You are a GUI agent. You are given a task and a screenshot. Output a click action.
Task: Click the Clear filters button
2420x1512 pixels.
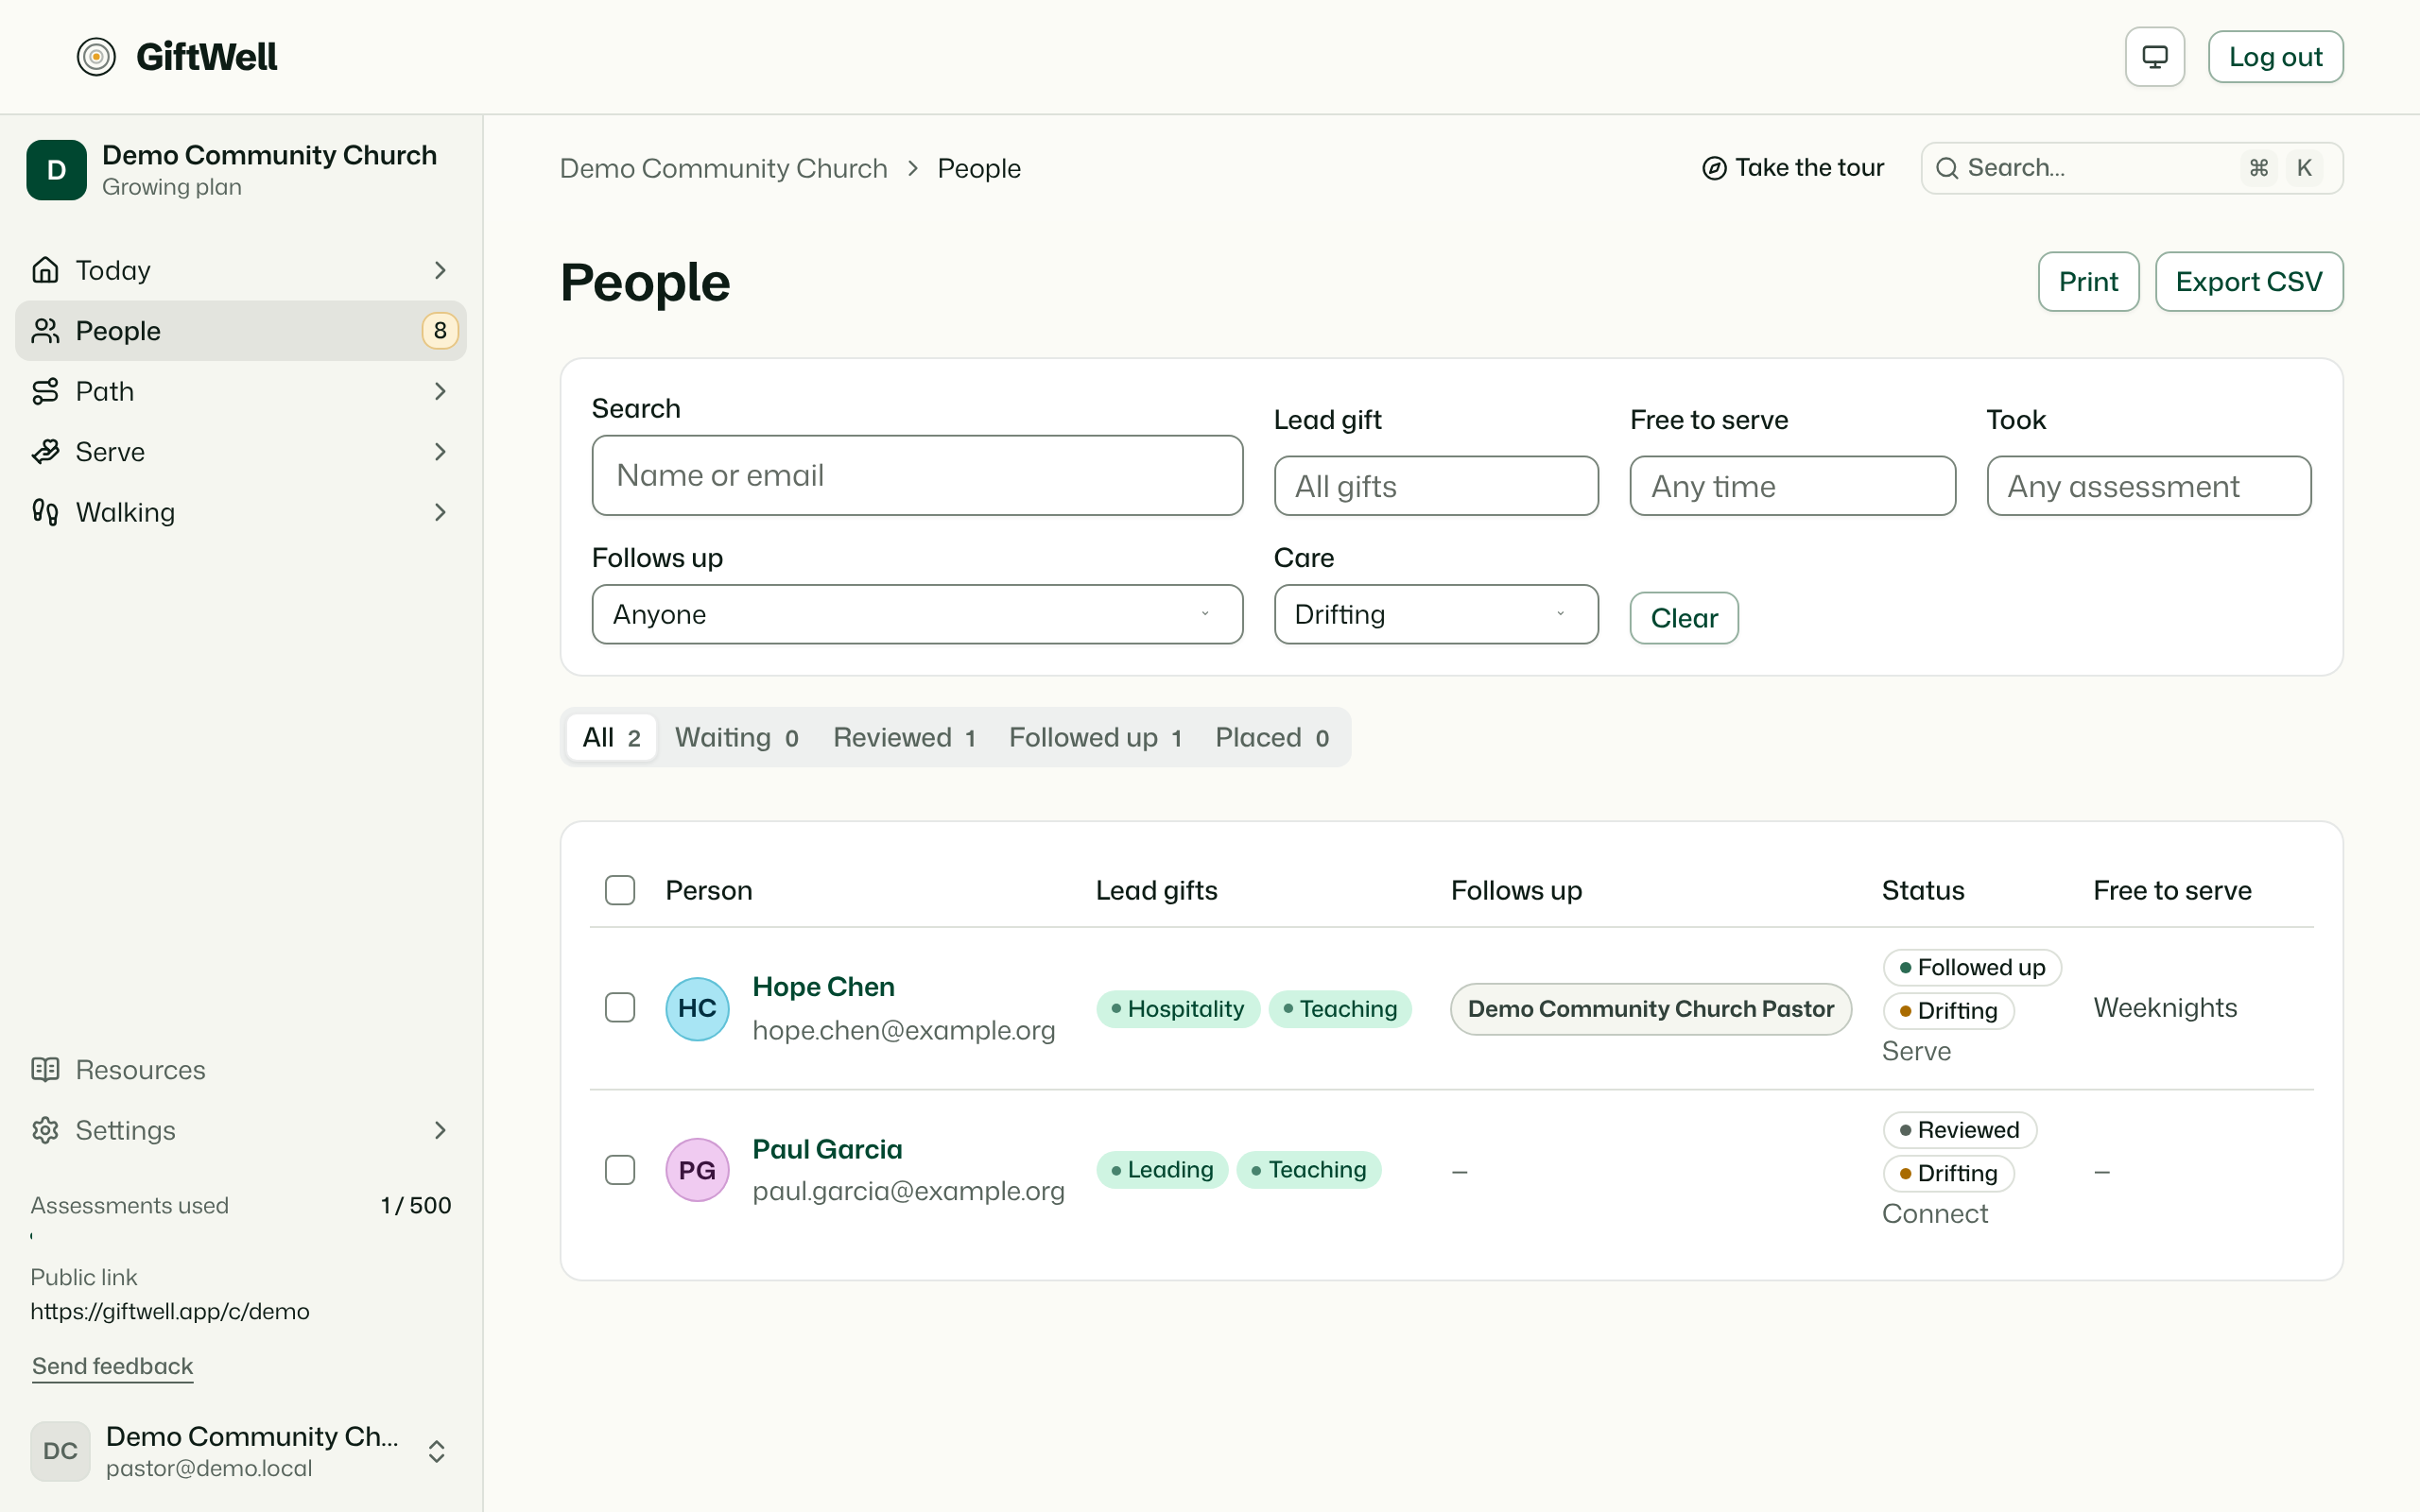tap(1684, 618)
